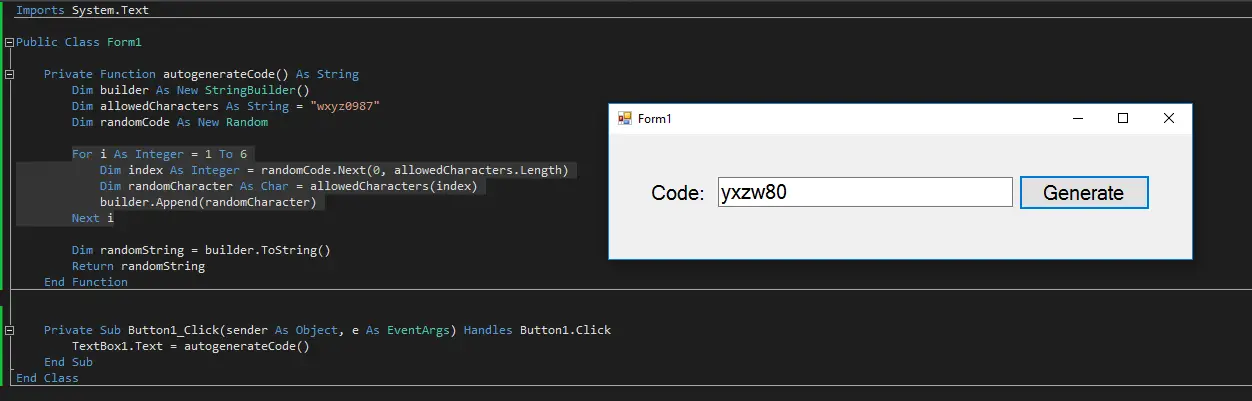Image resolution: width=1252 pixels, height=401 pixels.
Task: Minimize the Form1 window
Action: 1078,118
